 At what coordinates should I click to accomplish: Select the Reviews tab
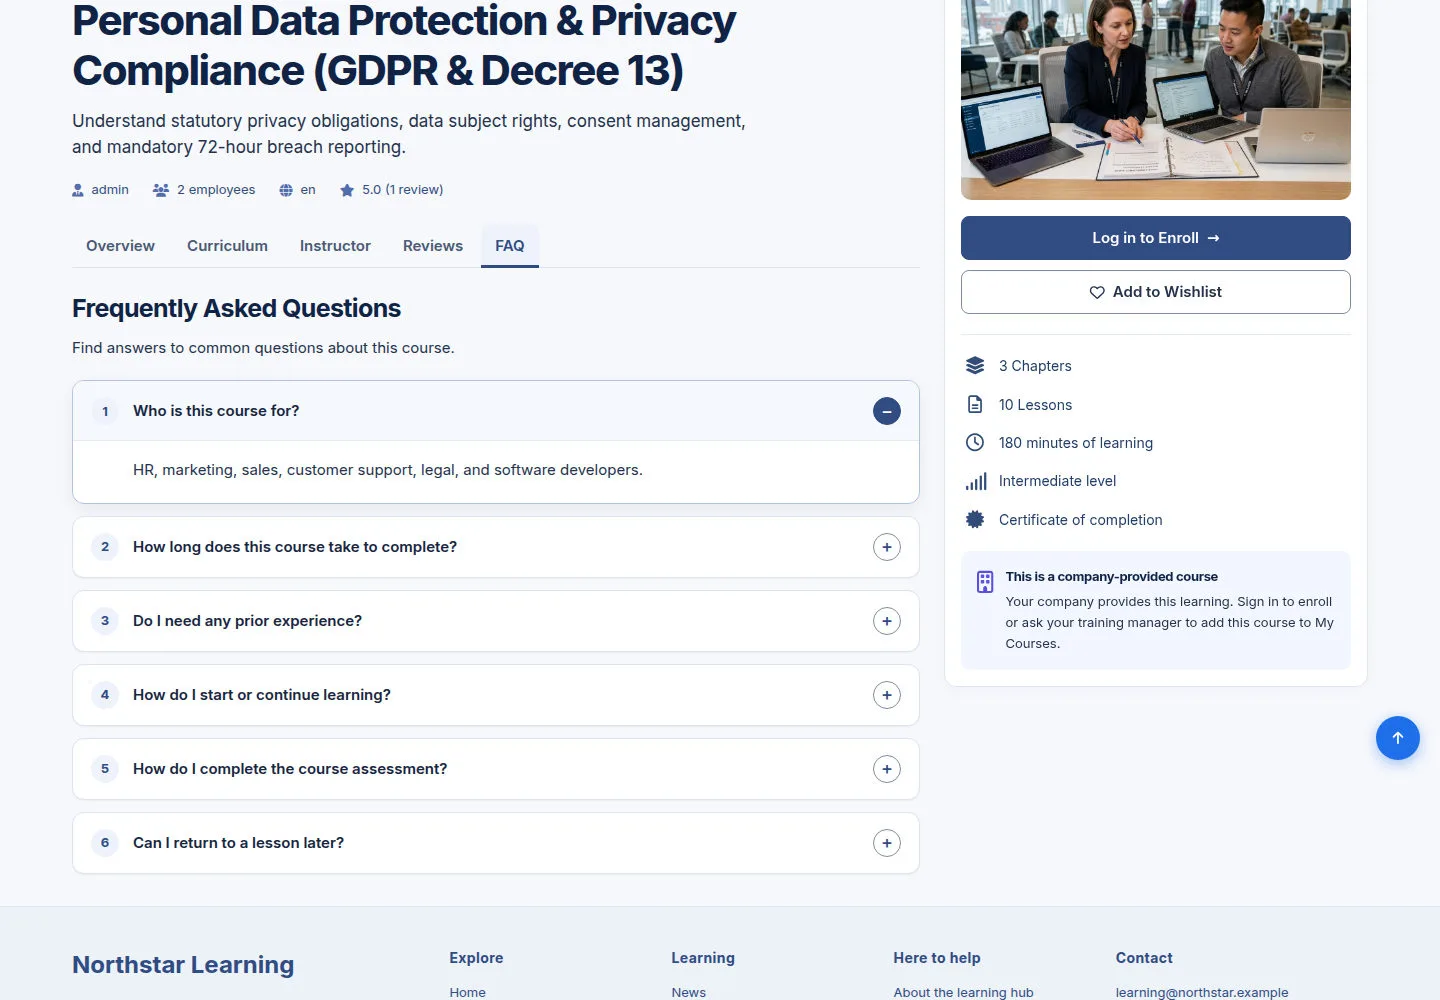(x=433, y=246)
